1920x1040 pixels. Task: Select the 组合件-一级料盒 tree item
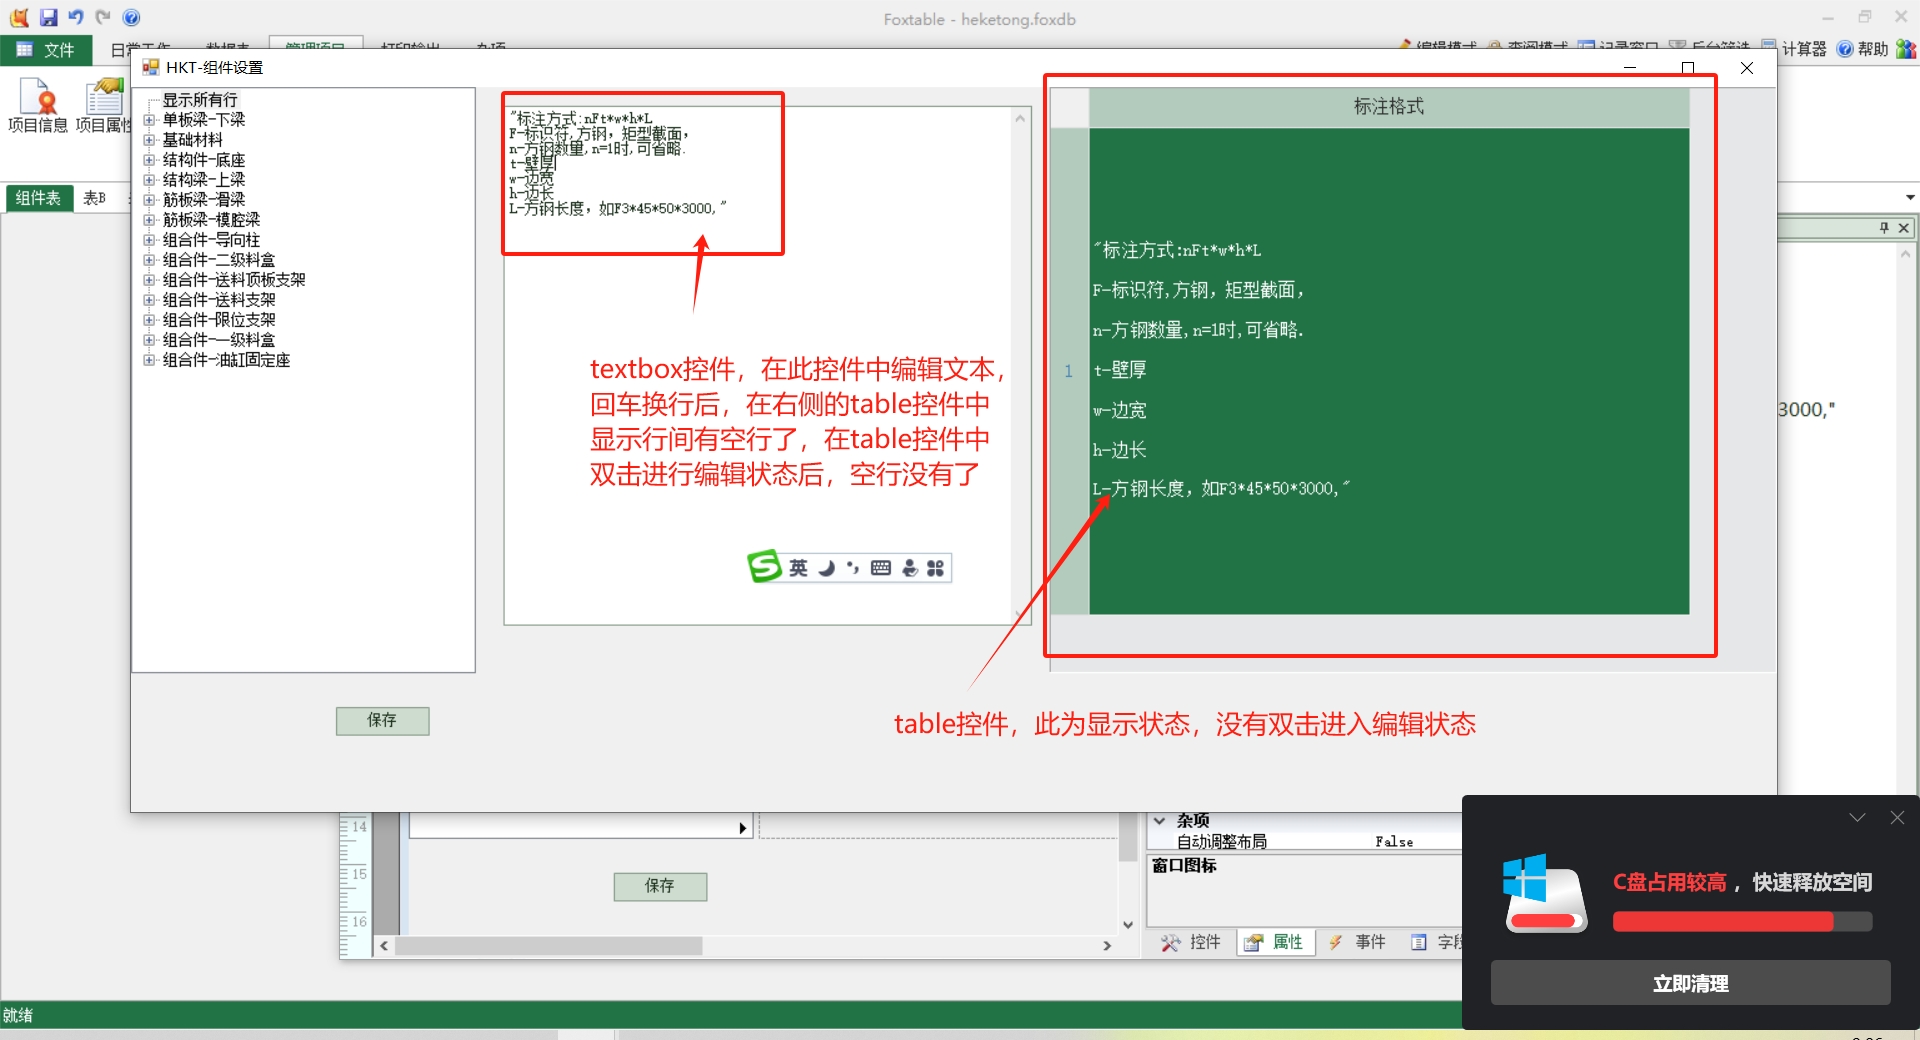(x=219, y=340)
